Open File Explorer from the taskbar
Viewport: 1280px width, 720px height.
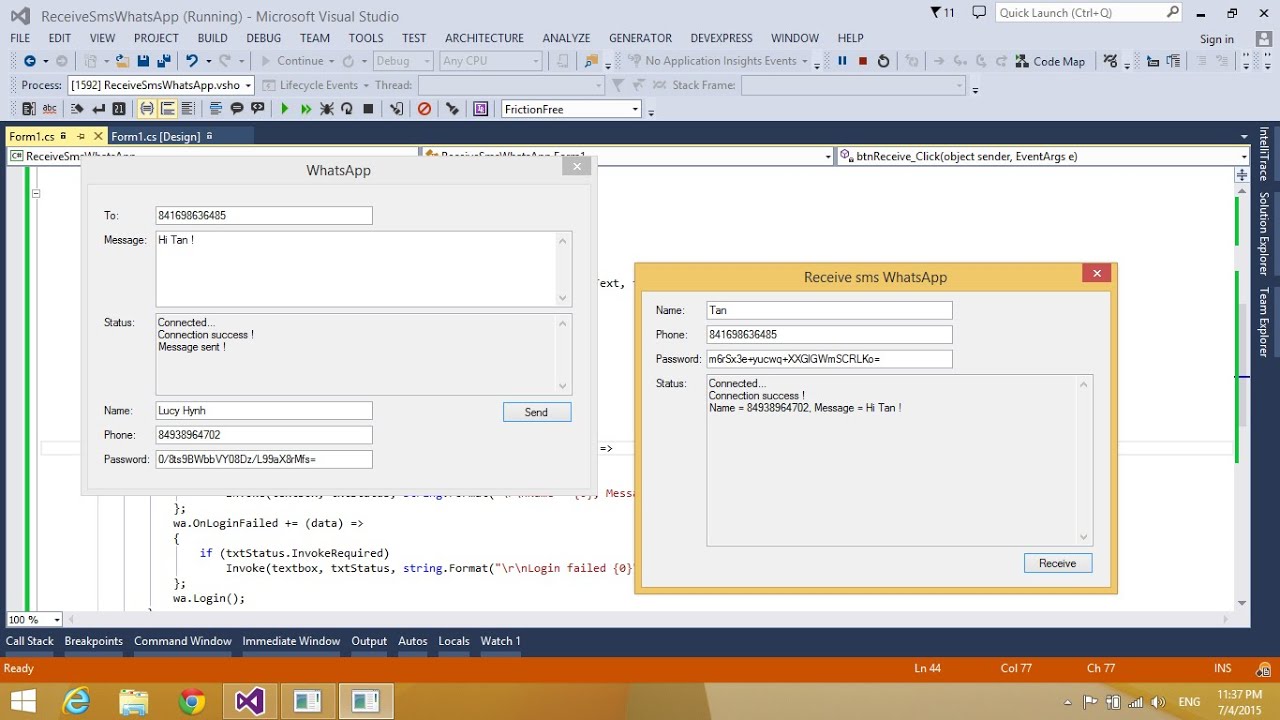point(134,702)
